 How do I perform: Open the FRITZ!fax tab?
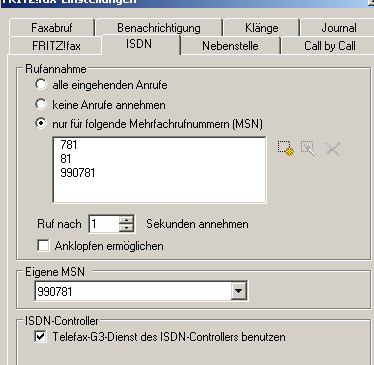56,46
